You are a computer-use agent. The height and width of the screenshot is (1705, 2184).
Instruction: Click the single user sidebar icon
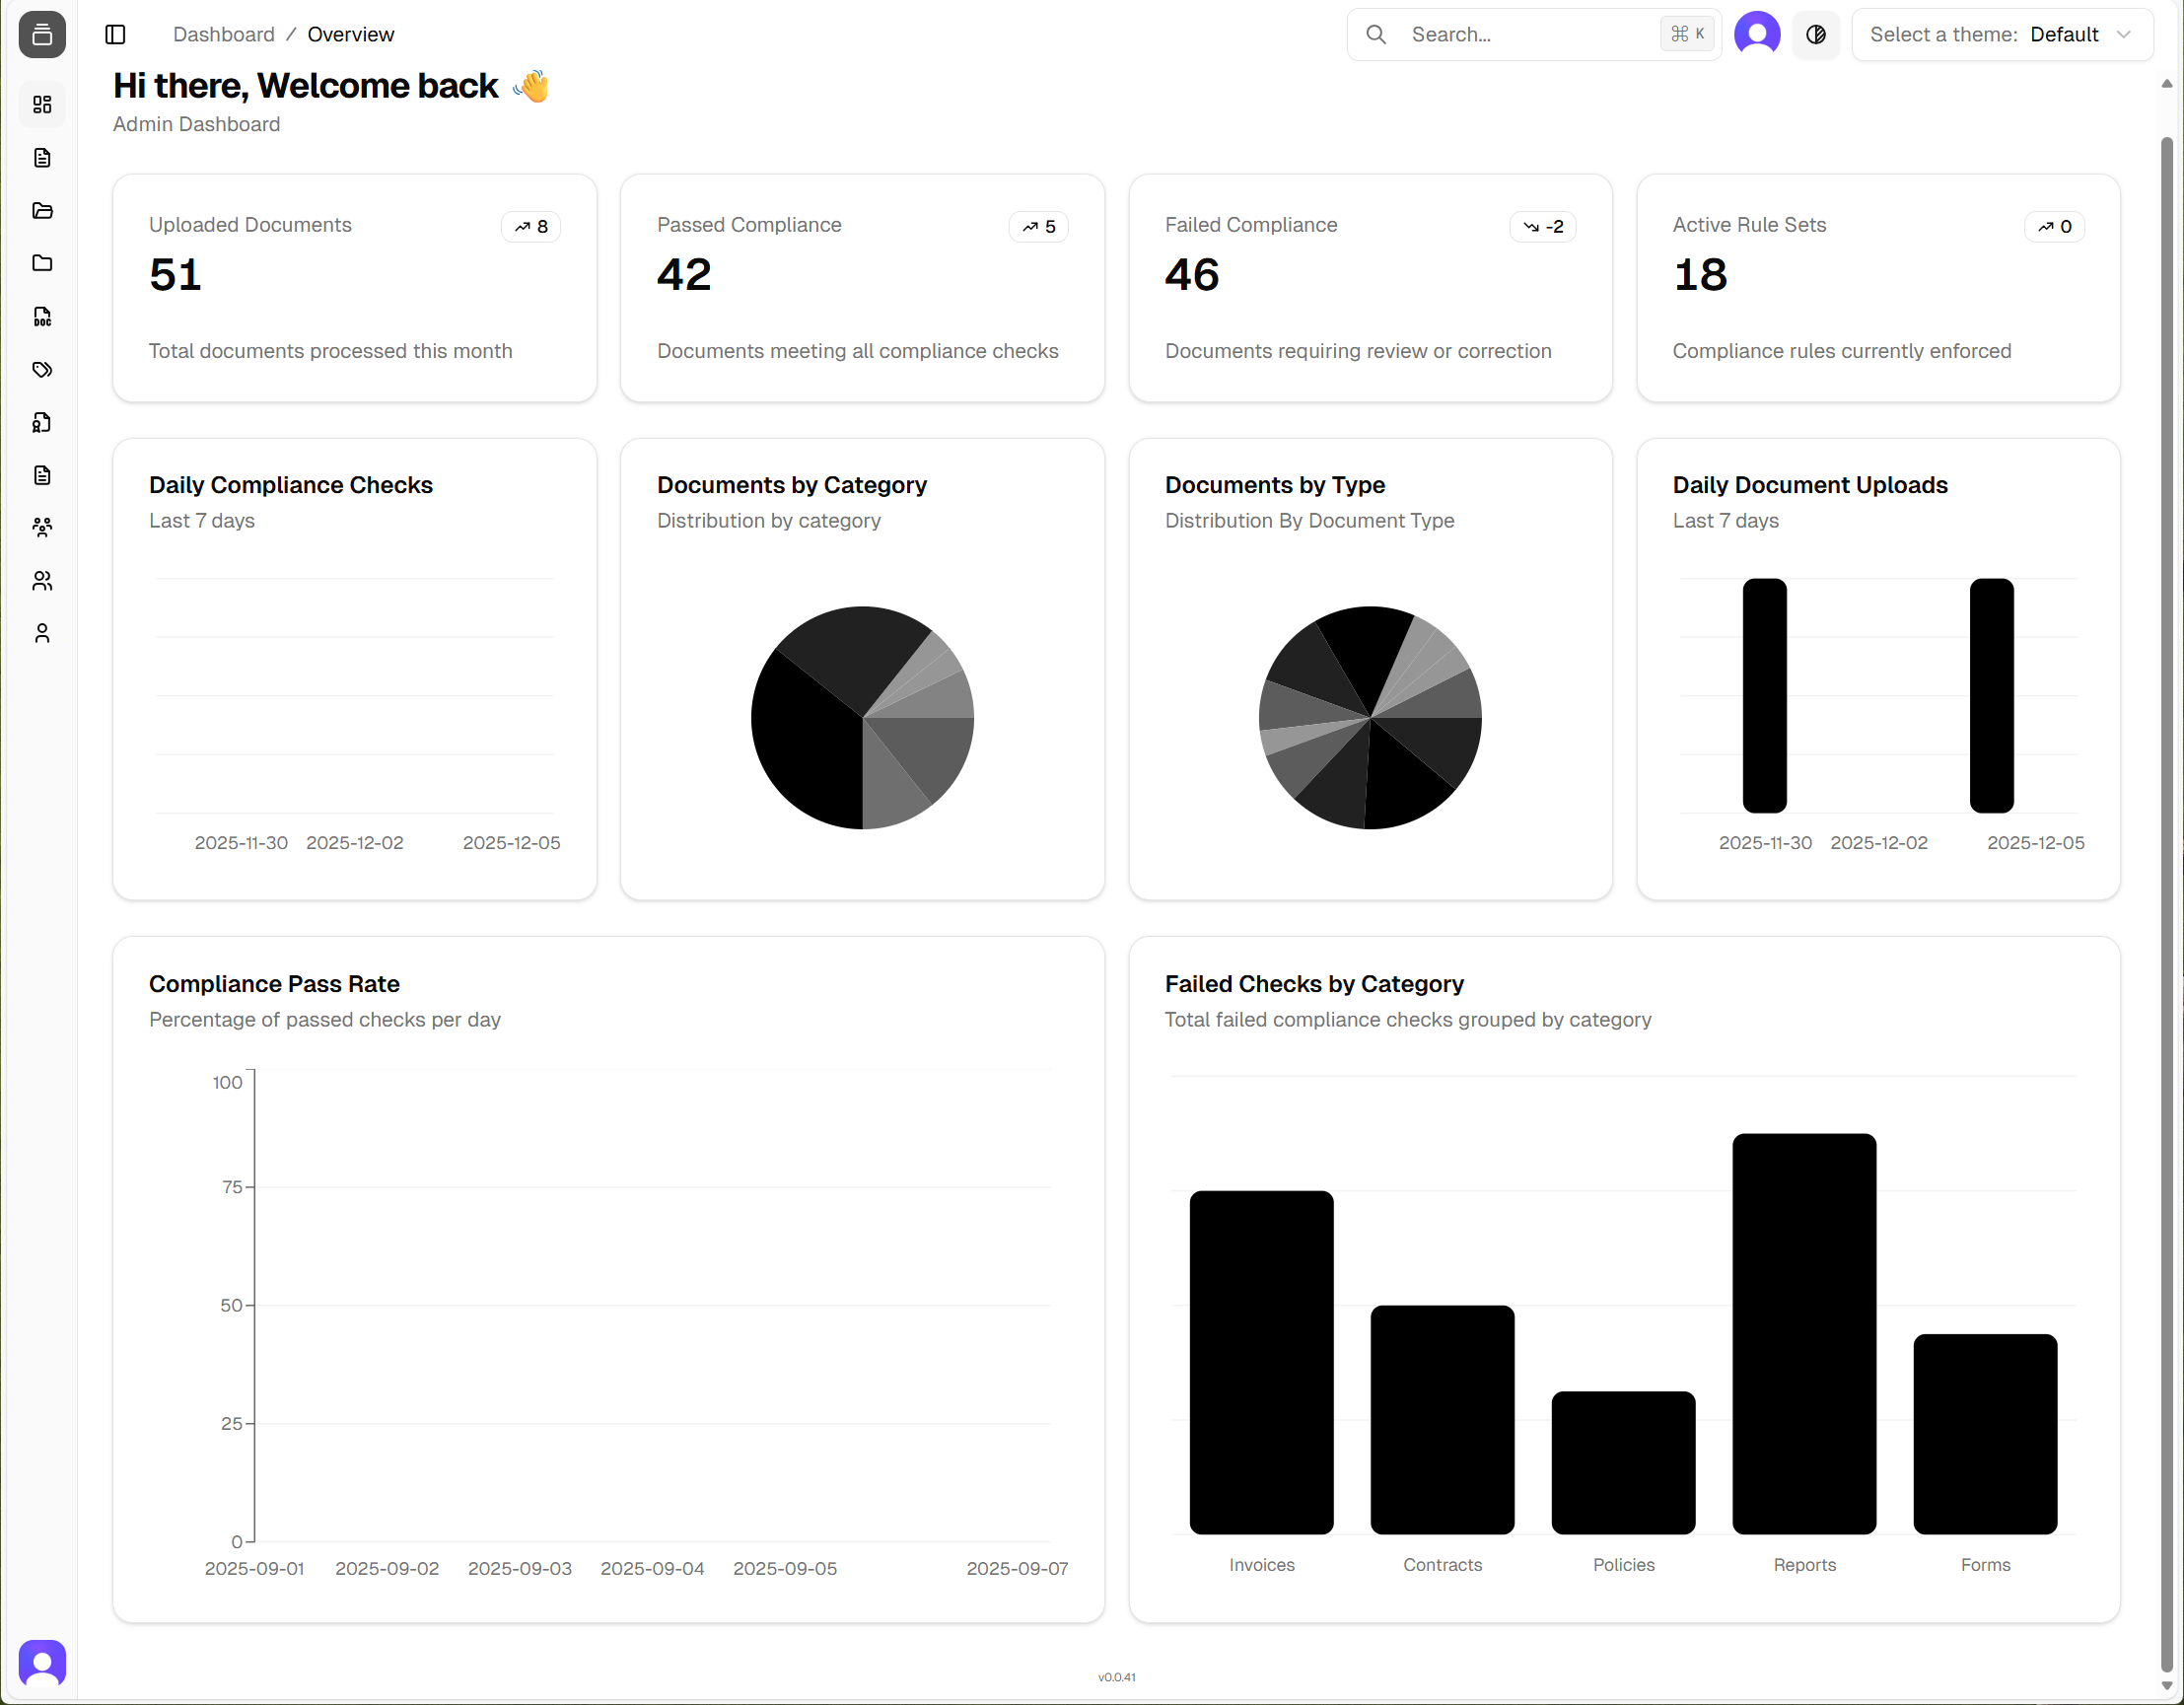pyautogui.click(x=42, y=633)
